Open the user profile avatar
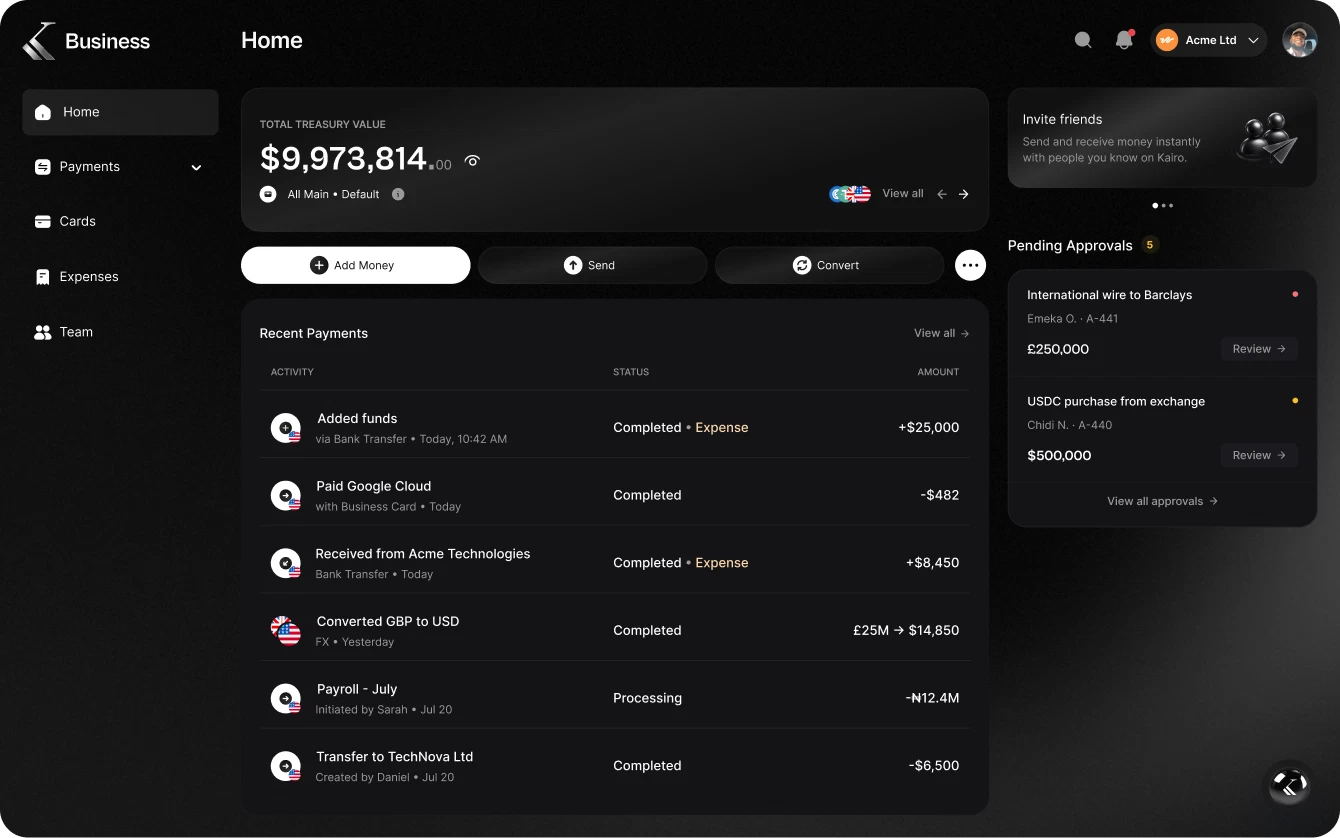 1300,40
